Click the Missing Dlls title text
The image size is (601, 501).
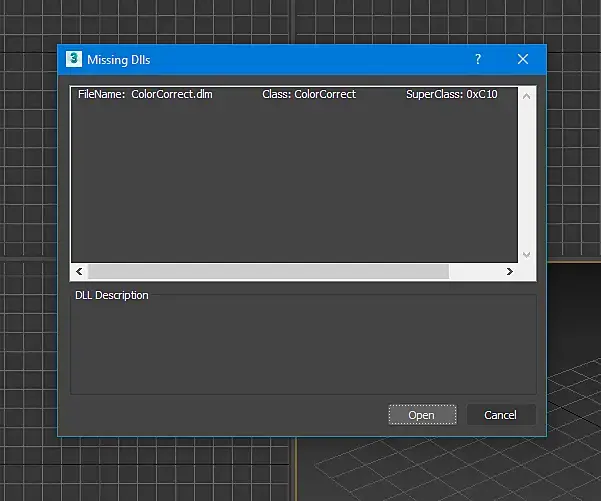119,60
